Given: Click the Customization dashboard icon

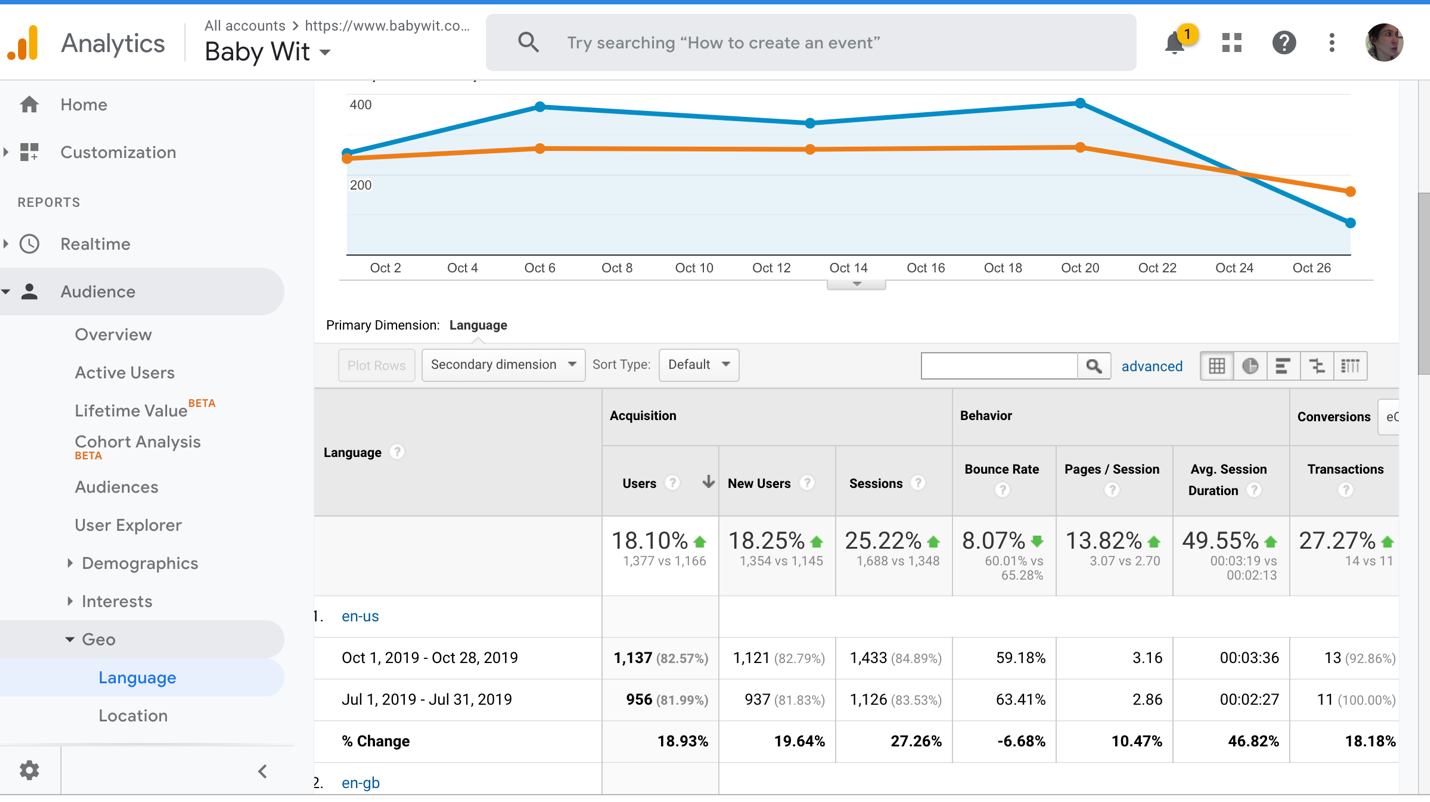Looking at the screenshot, I should click(x=30, y=152).
